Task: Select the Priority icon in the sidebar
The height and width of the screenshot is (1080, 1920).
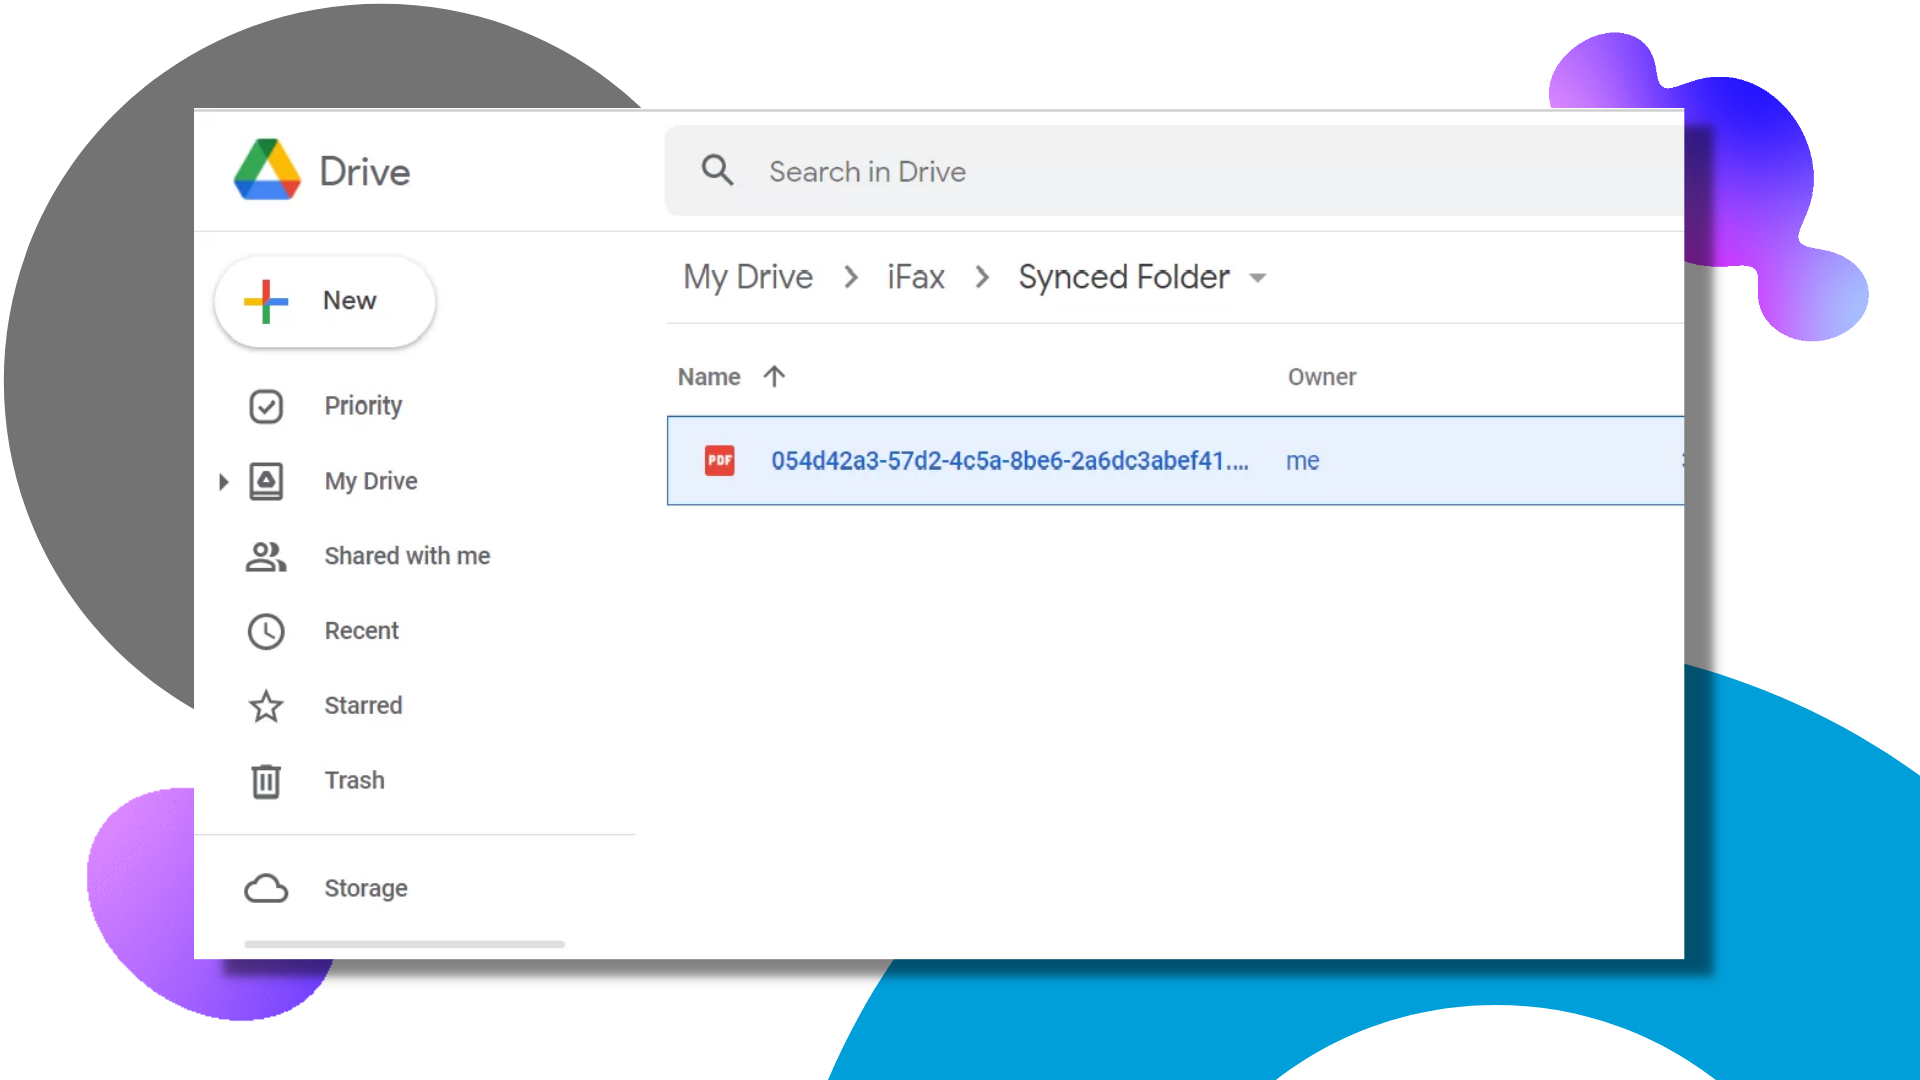Action: click(266, 406)
